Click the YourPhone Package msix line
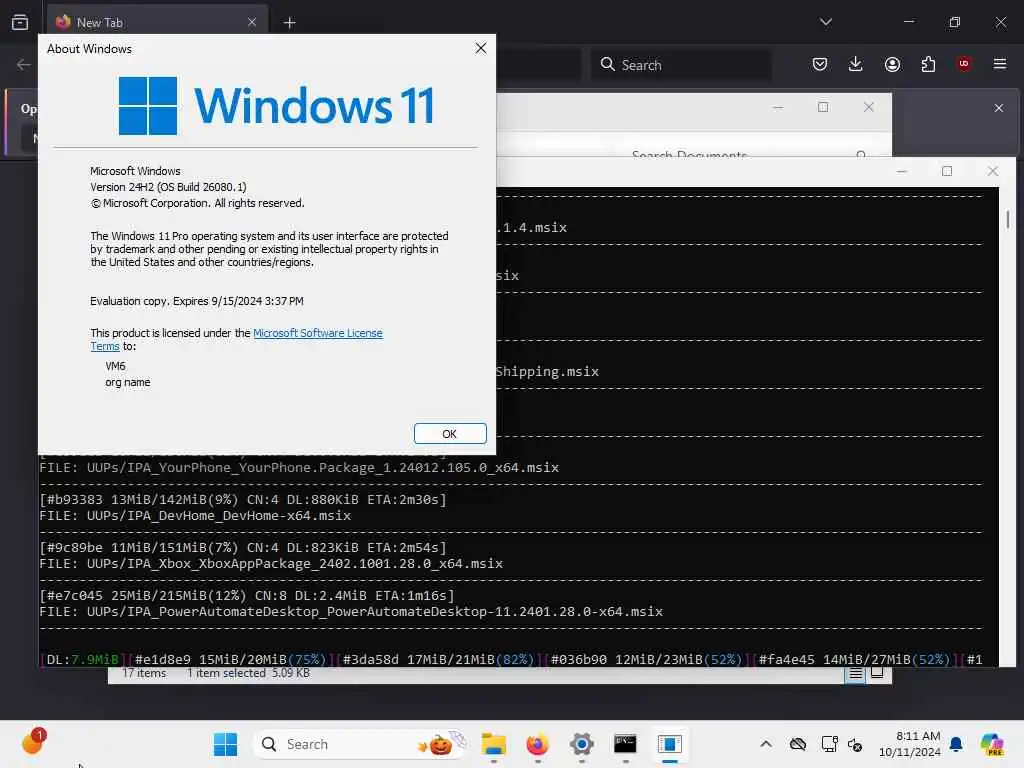Image resolution: width=1024 pixels, height=768 pixels. (x=299, y=468)
